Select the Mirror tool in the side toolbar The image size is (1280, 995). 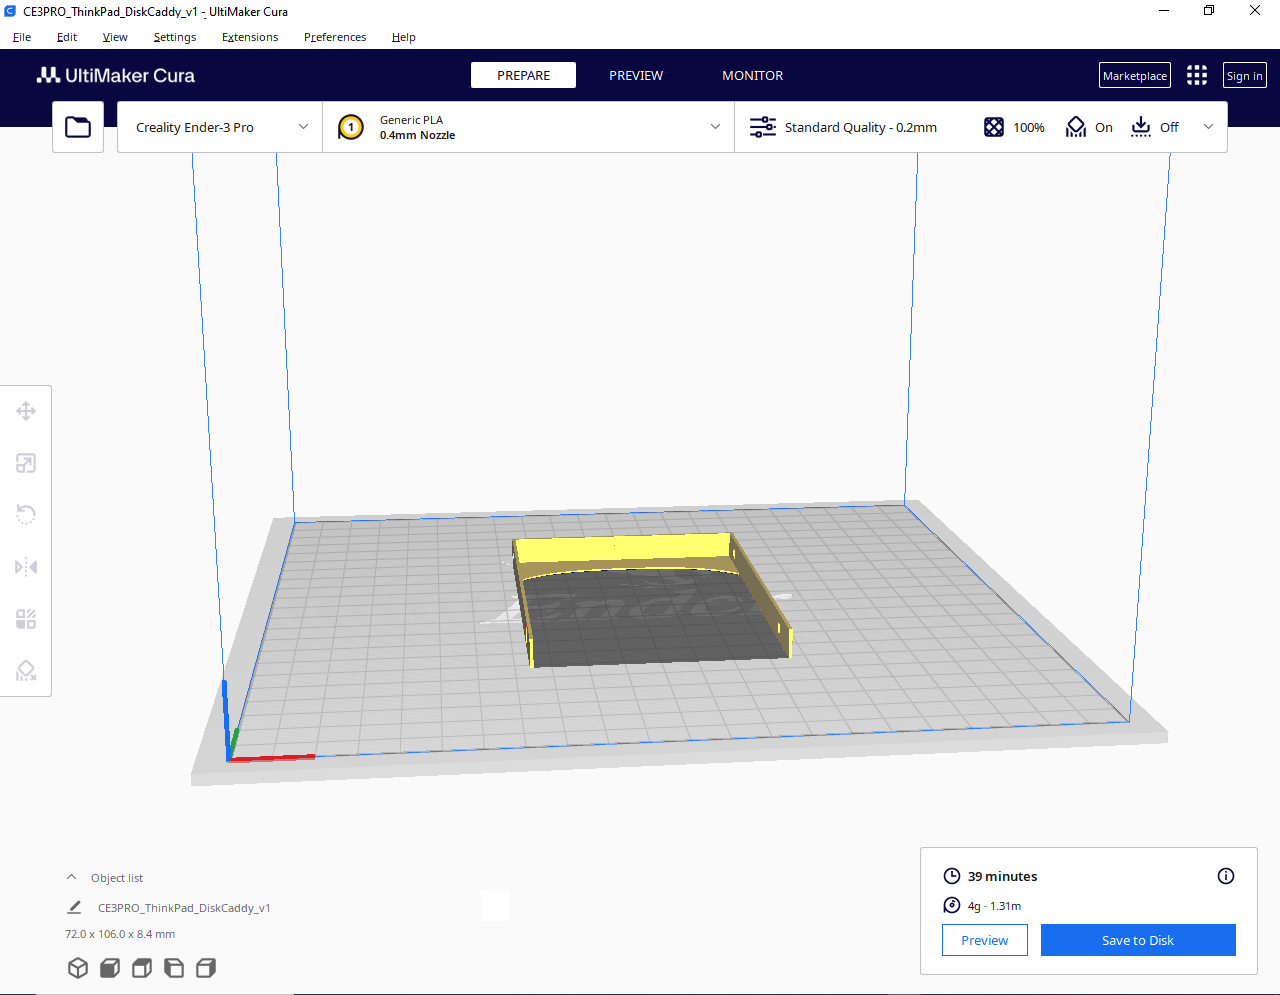(x=26, y=567)
